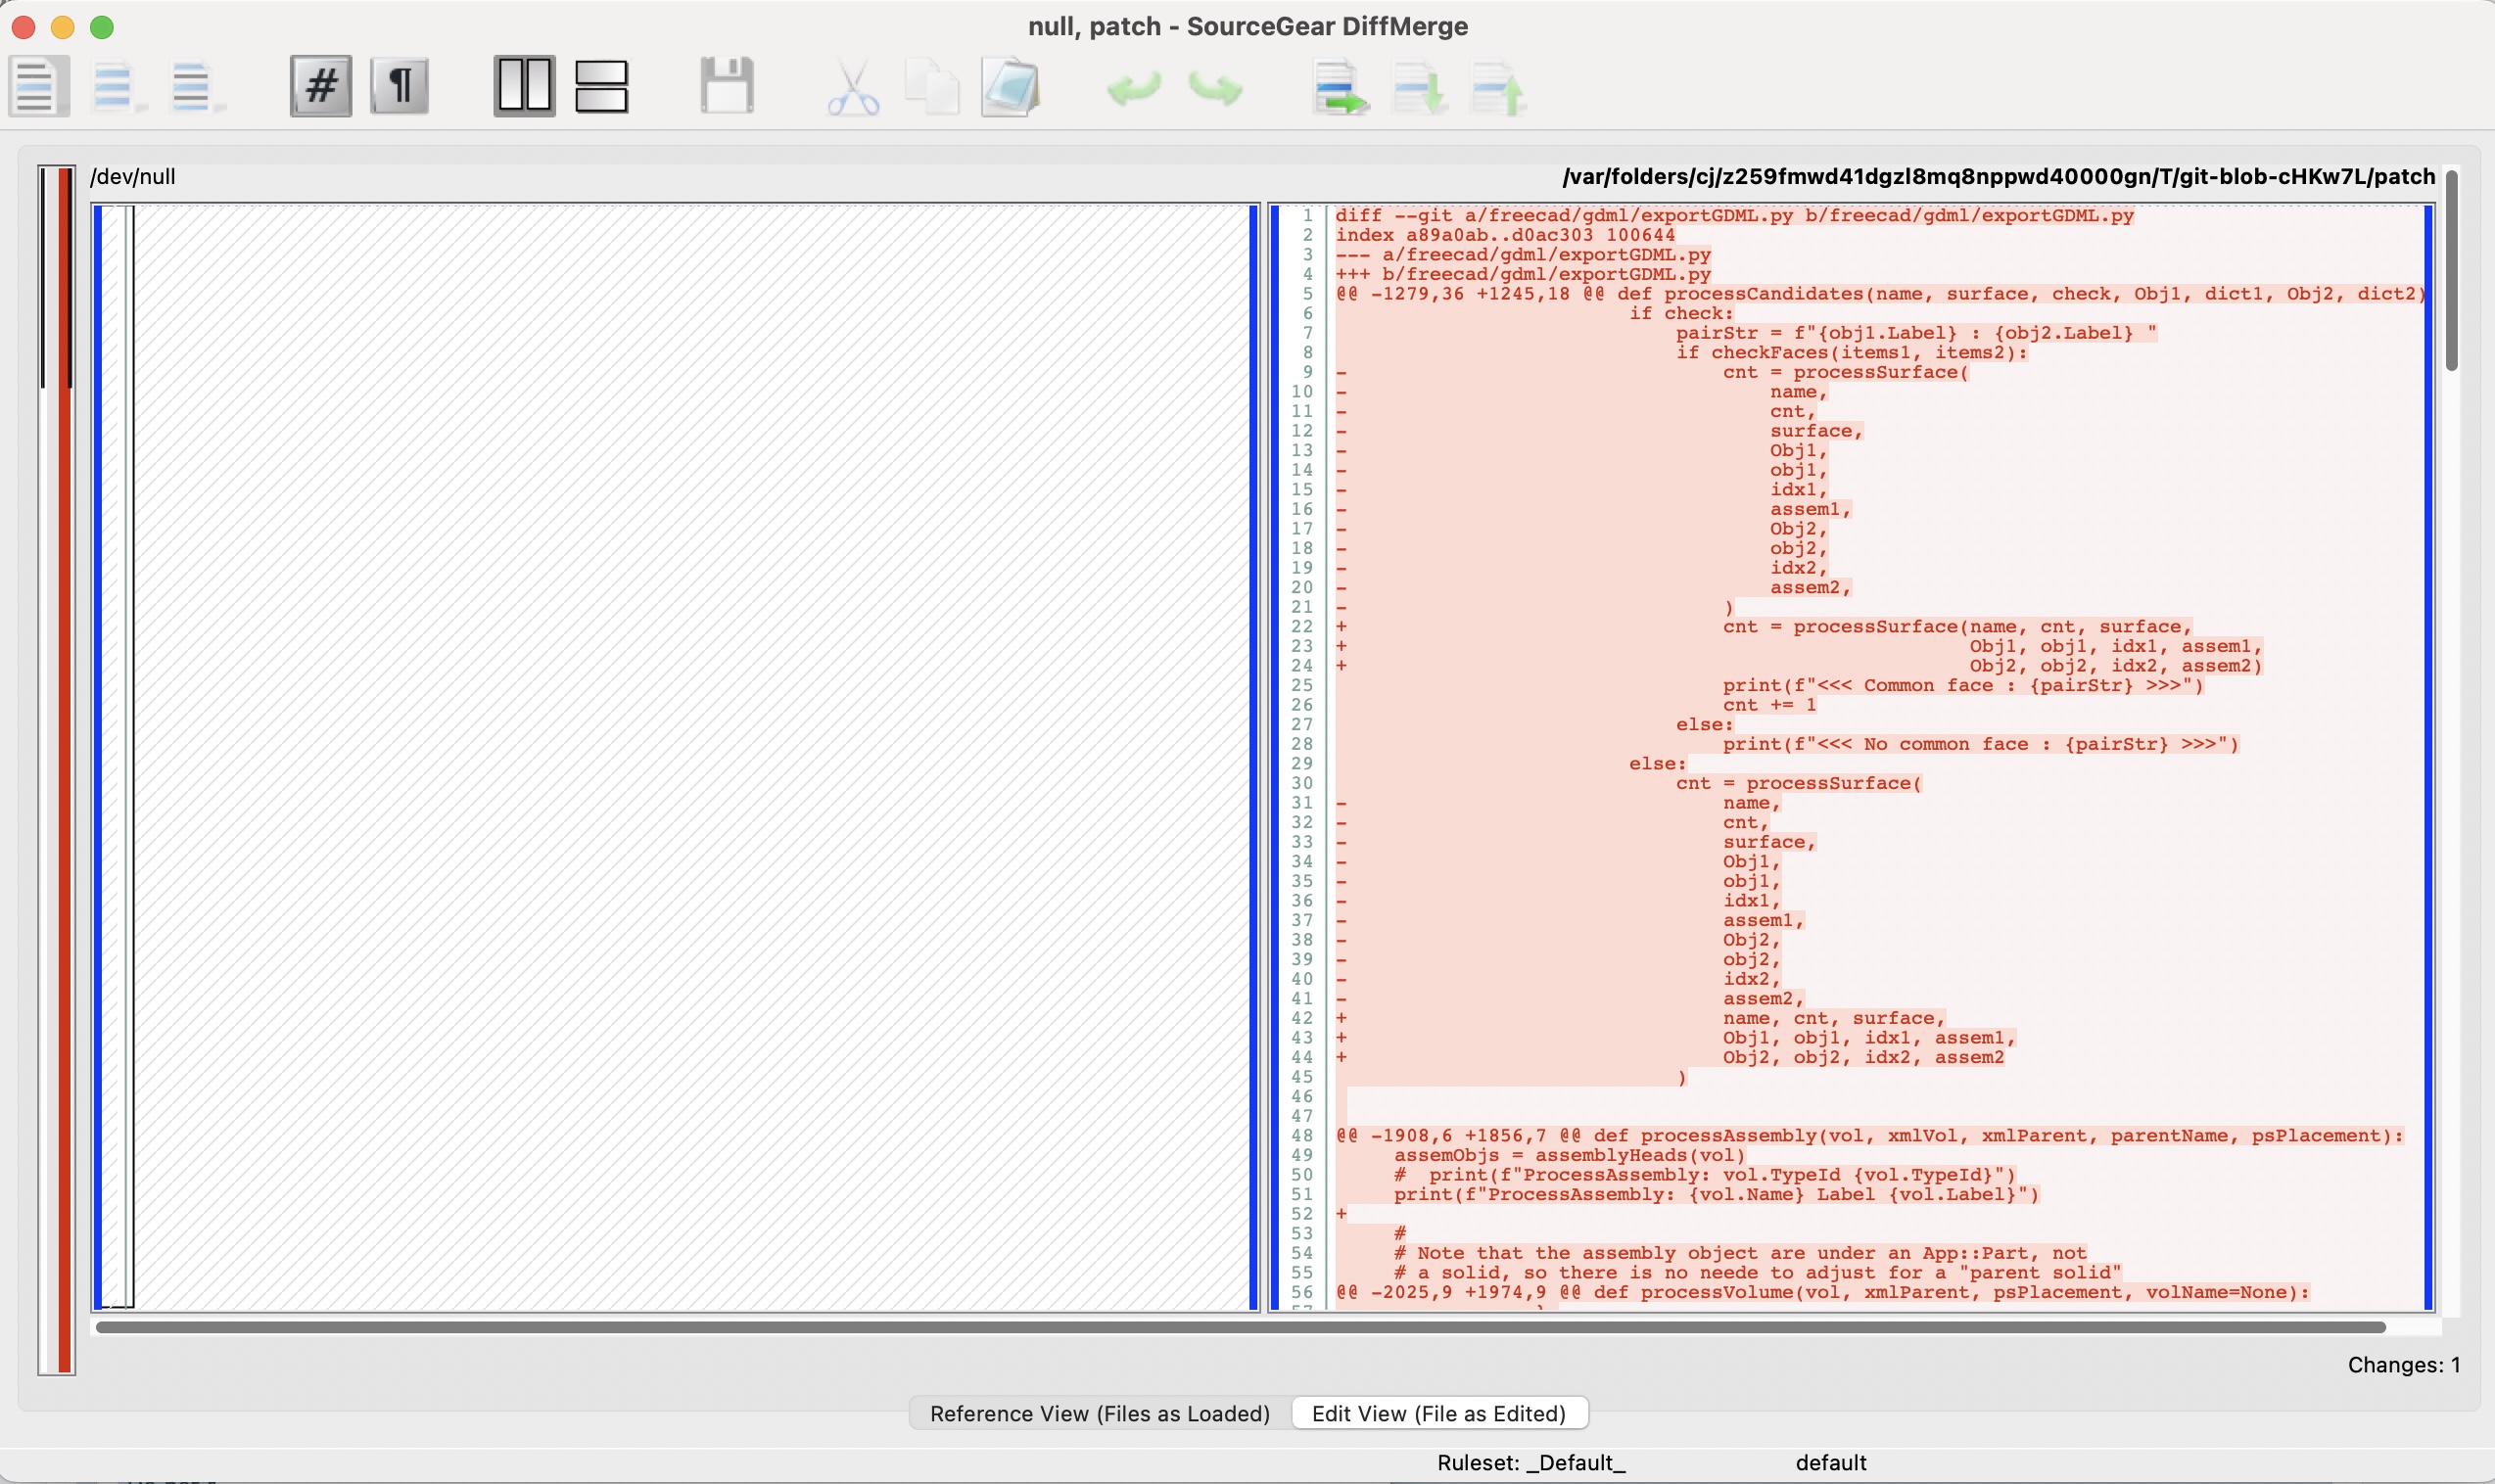Click 'index a89a0ab..d0ac303 100644' line
The image size is (2495, 1484).
point(1505,235)
